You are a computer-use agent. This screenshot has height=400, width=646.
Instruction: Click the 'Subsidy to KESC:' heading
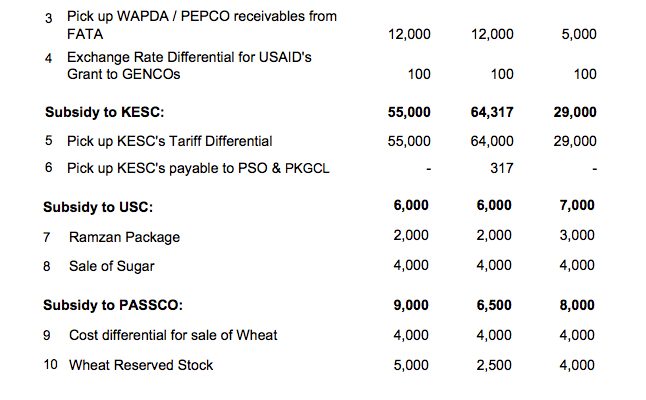coord(105,112)
